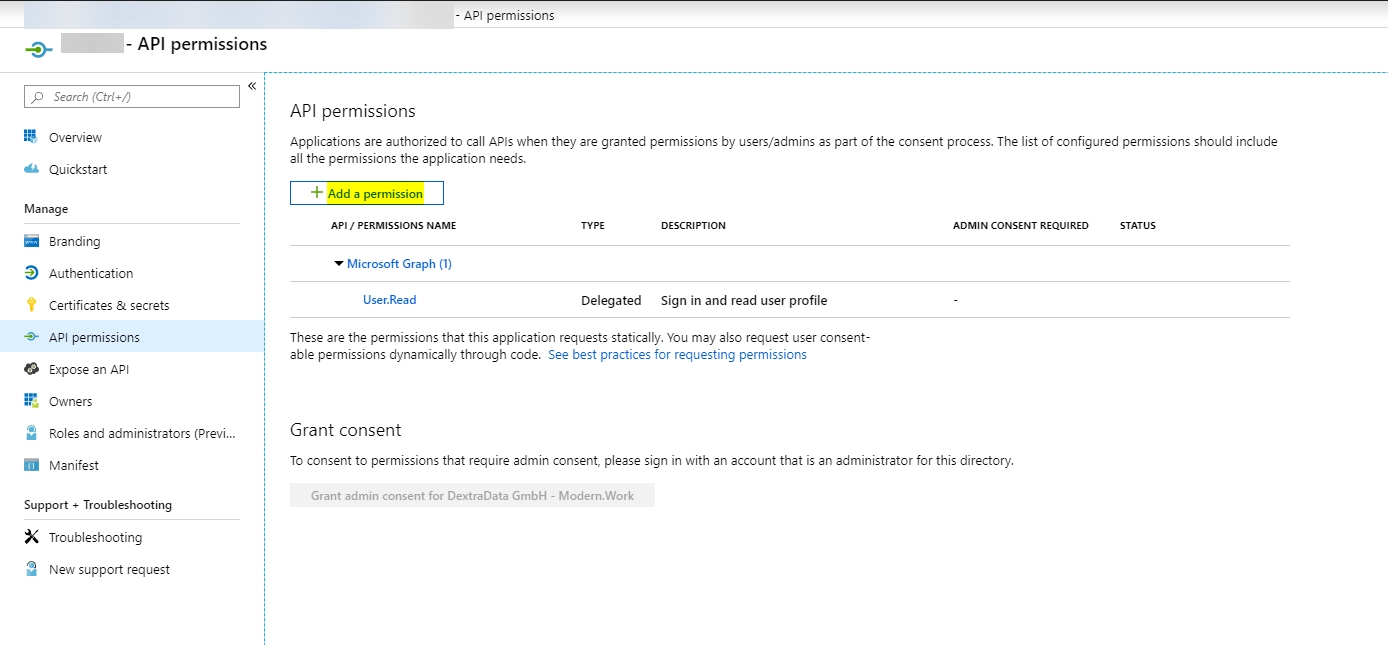Click the Authentication icon in sidebar
The width and height of the screenshot is (1388, 645).
[31, 273]
